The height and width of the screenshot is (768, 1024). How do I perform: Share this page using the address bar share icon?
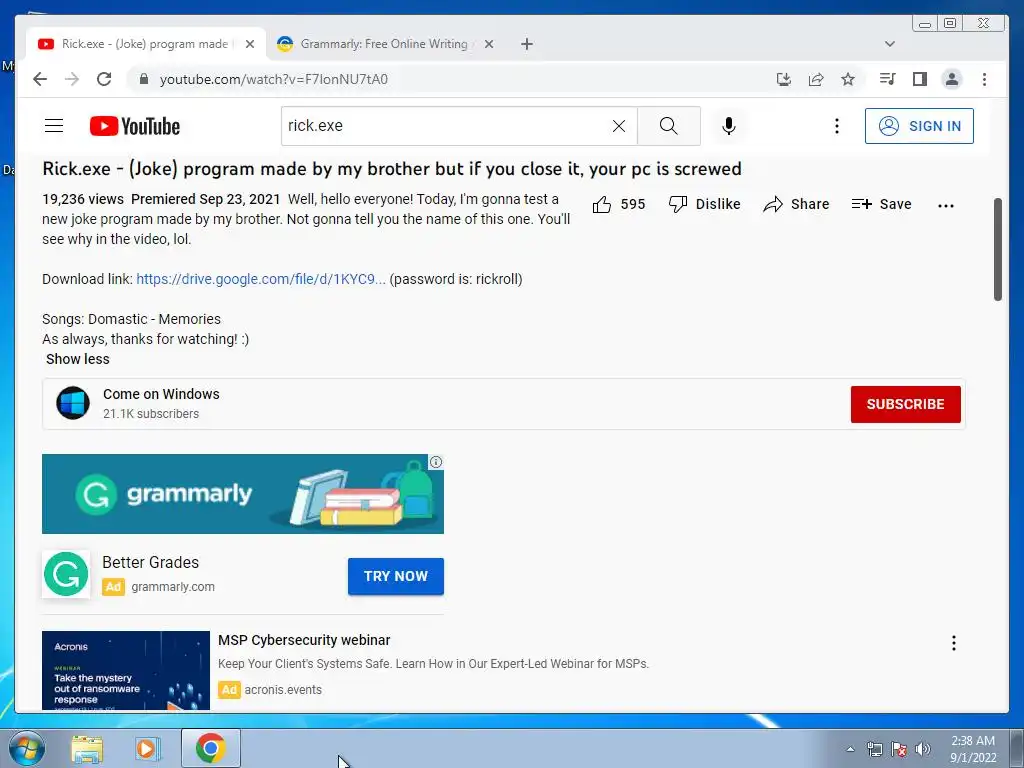tap(816, 80)
